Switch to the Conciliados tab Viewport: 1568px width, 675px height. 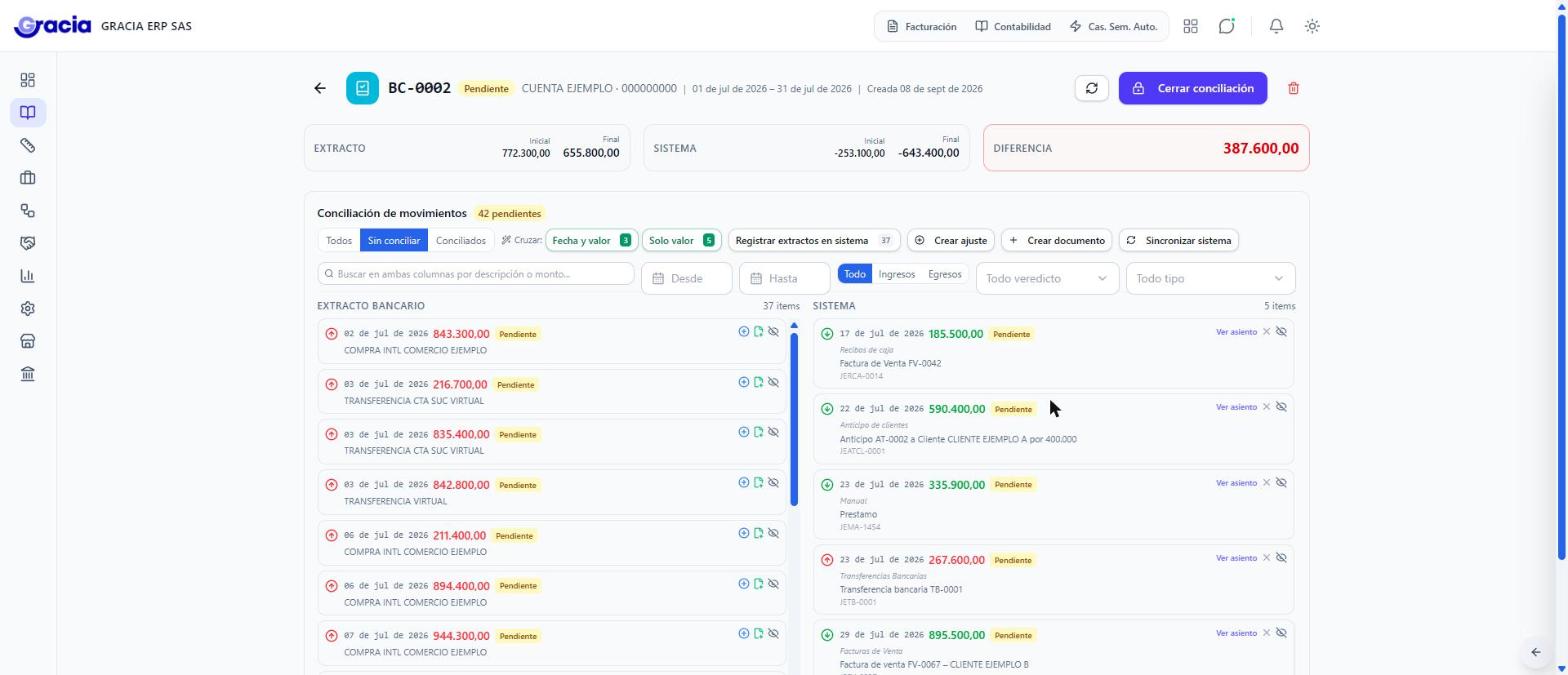coord(461,241)
